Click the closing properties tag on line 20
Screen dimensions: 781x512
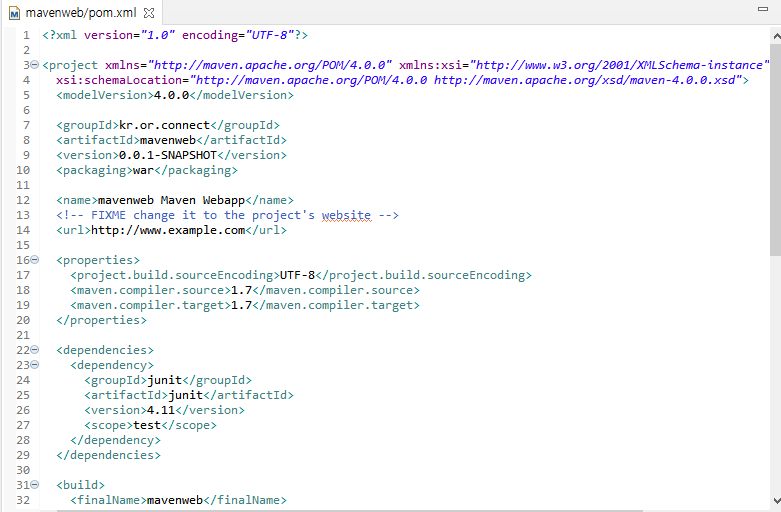point(102,320)
